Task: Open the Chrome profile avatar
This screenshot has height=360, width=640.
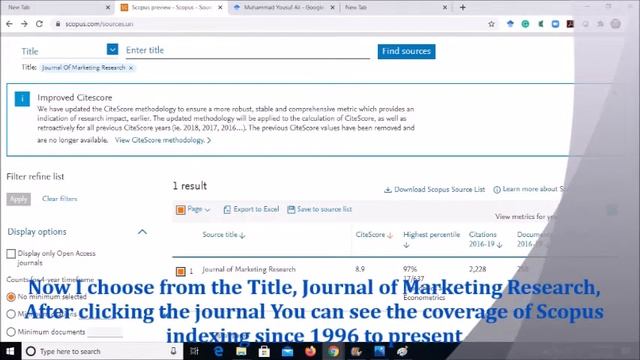Action: tap(616, 24)
